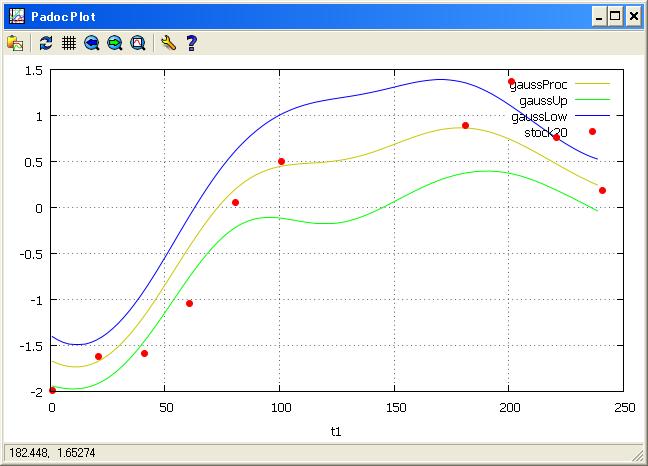Apply the next zoom settings

(x=115, y=43)
